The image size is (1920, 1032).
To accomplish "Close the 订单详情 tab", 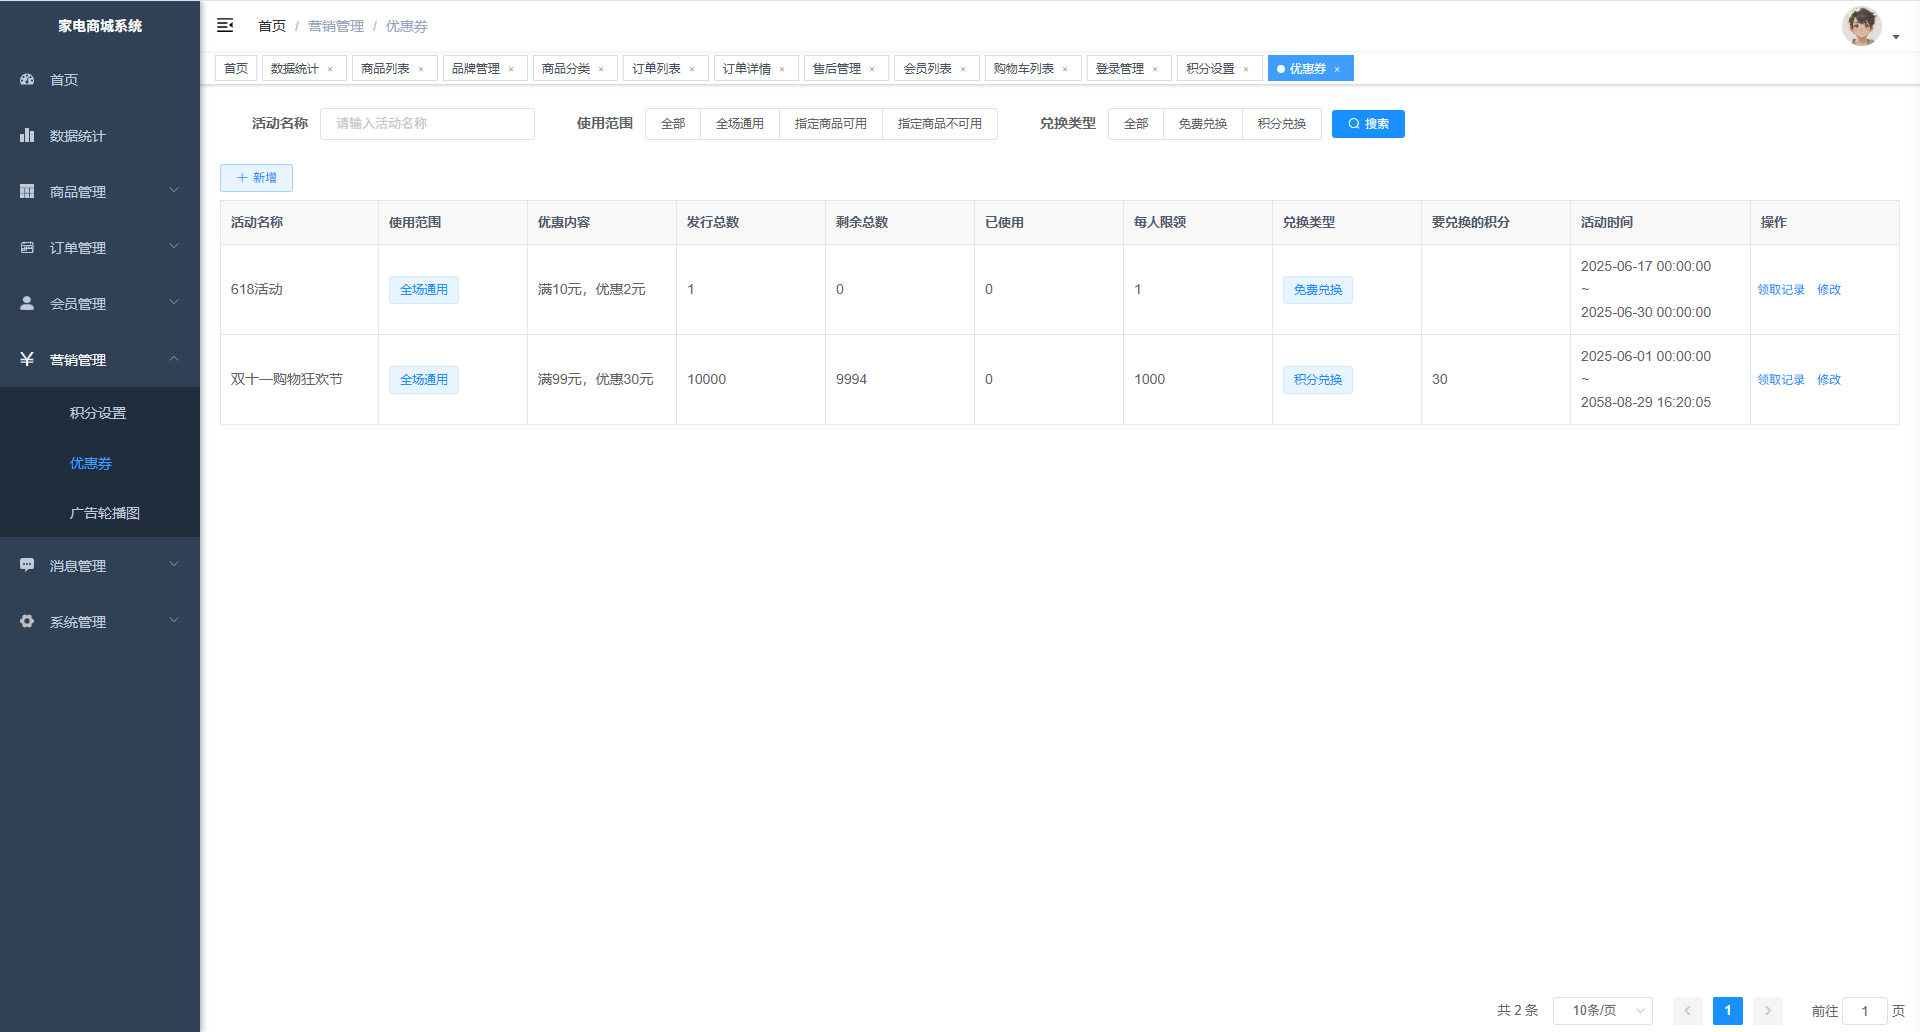I will pyautogui.click(x=782, y=69).
